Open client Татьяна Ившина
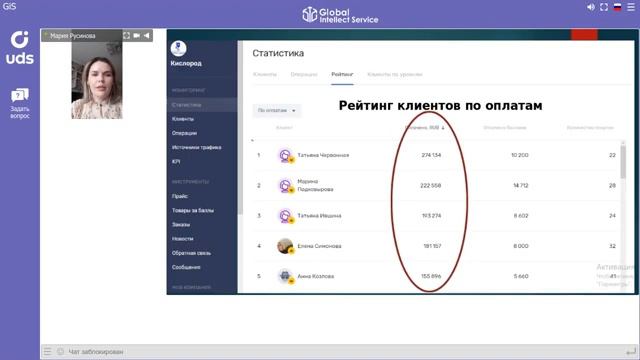This screenshot has width=640, height=360. coord(319,216)
